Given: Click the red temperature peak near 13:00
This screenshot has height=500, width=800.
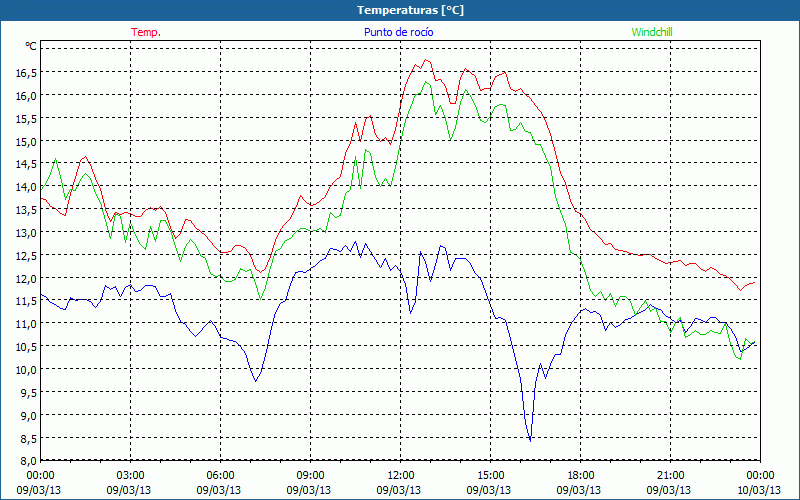Looking at the screenshot, I should point(426,60).
